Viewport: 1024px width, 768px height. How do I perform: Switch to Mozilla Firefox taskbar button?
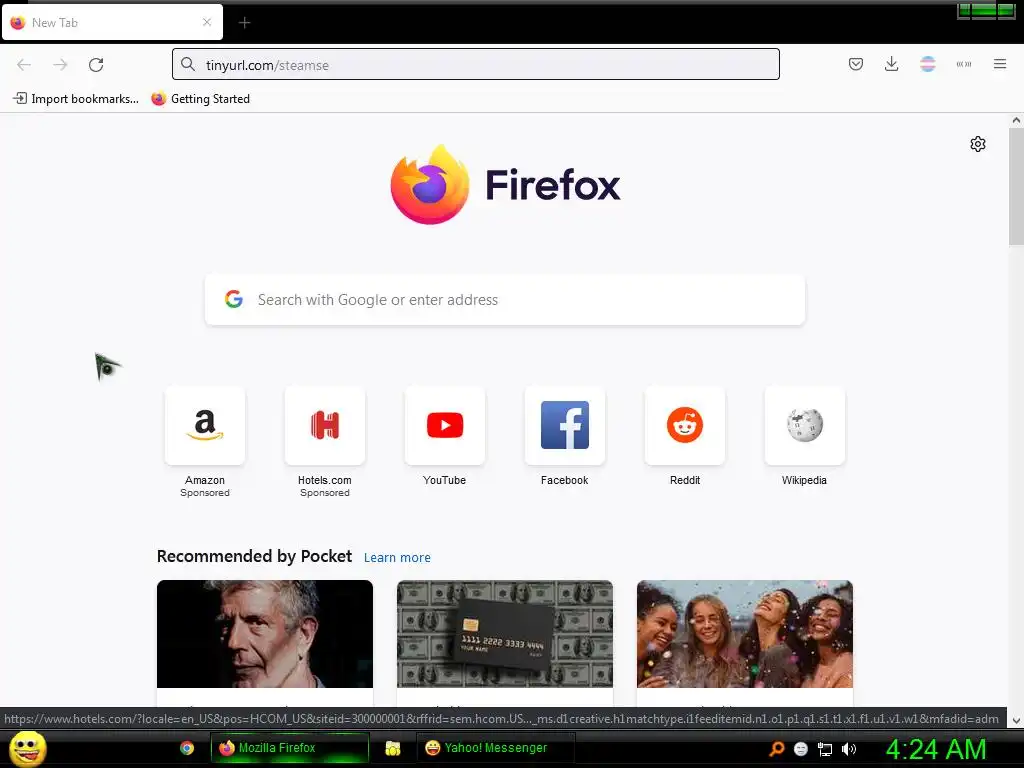click(x=290, y=748)
